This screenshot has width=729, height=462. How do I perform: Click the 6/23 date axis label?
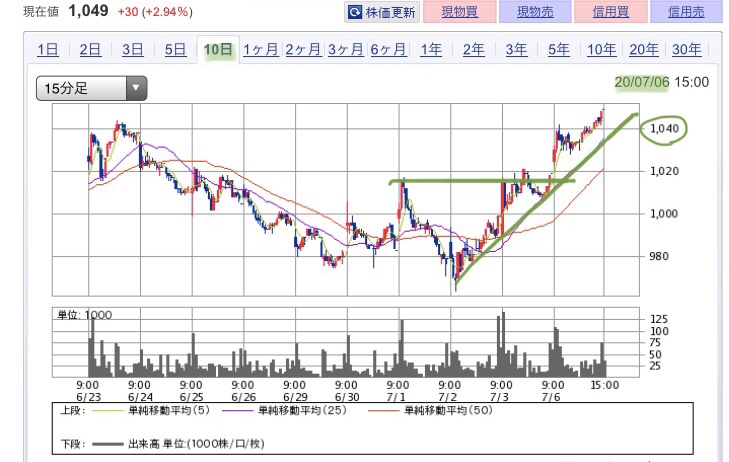tap(88, 397)
